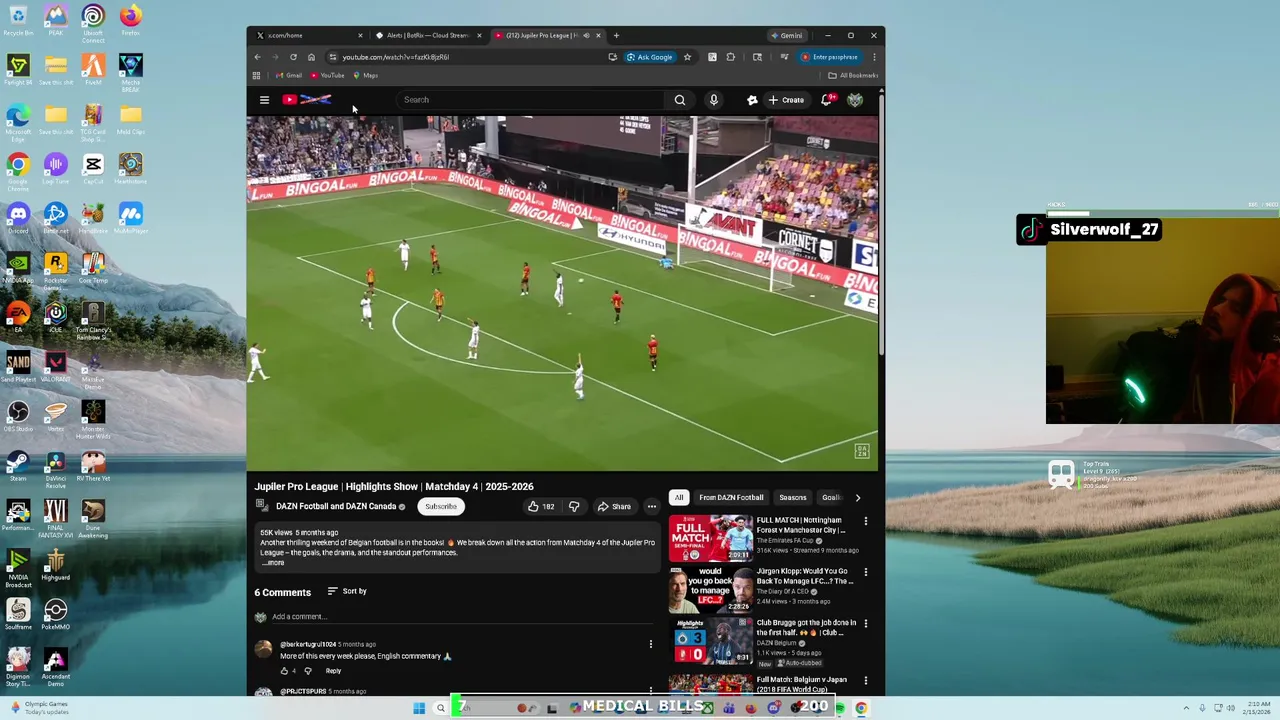Open the Sort by comments dropdown

(x=347, y=591)
